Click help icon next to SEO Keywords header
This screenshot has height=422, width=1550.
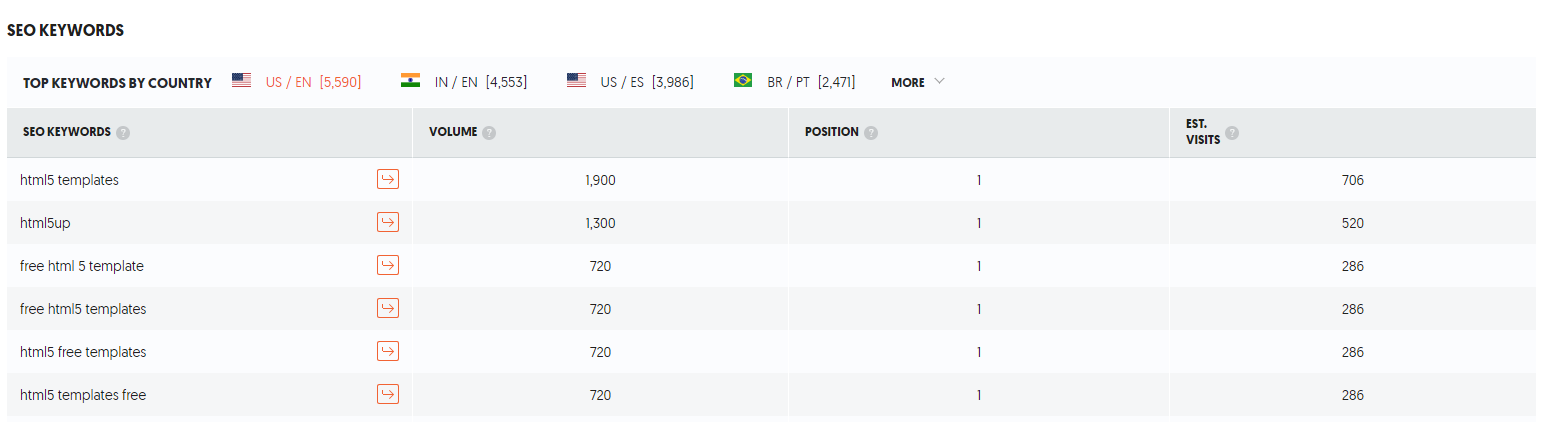pos(123,133)
